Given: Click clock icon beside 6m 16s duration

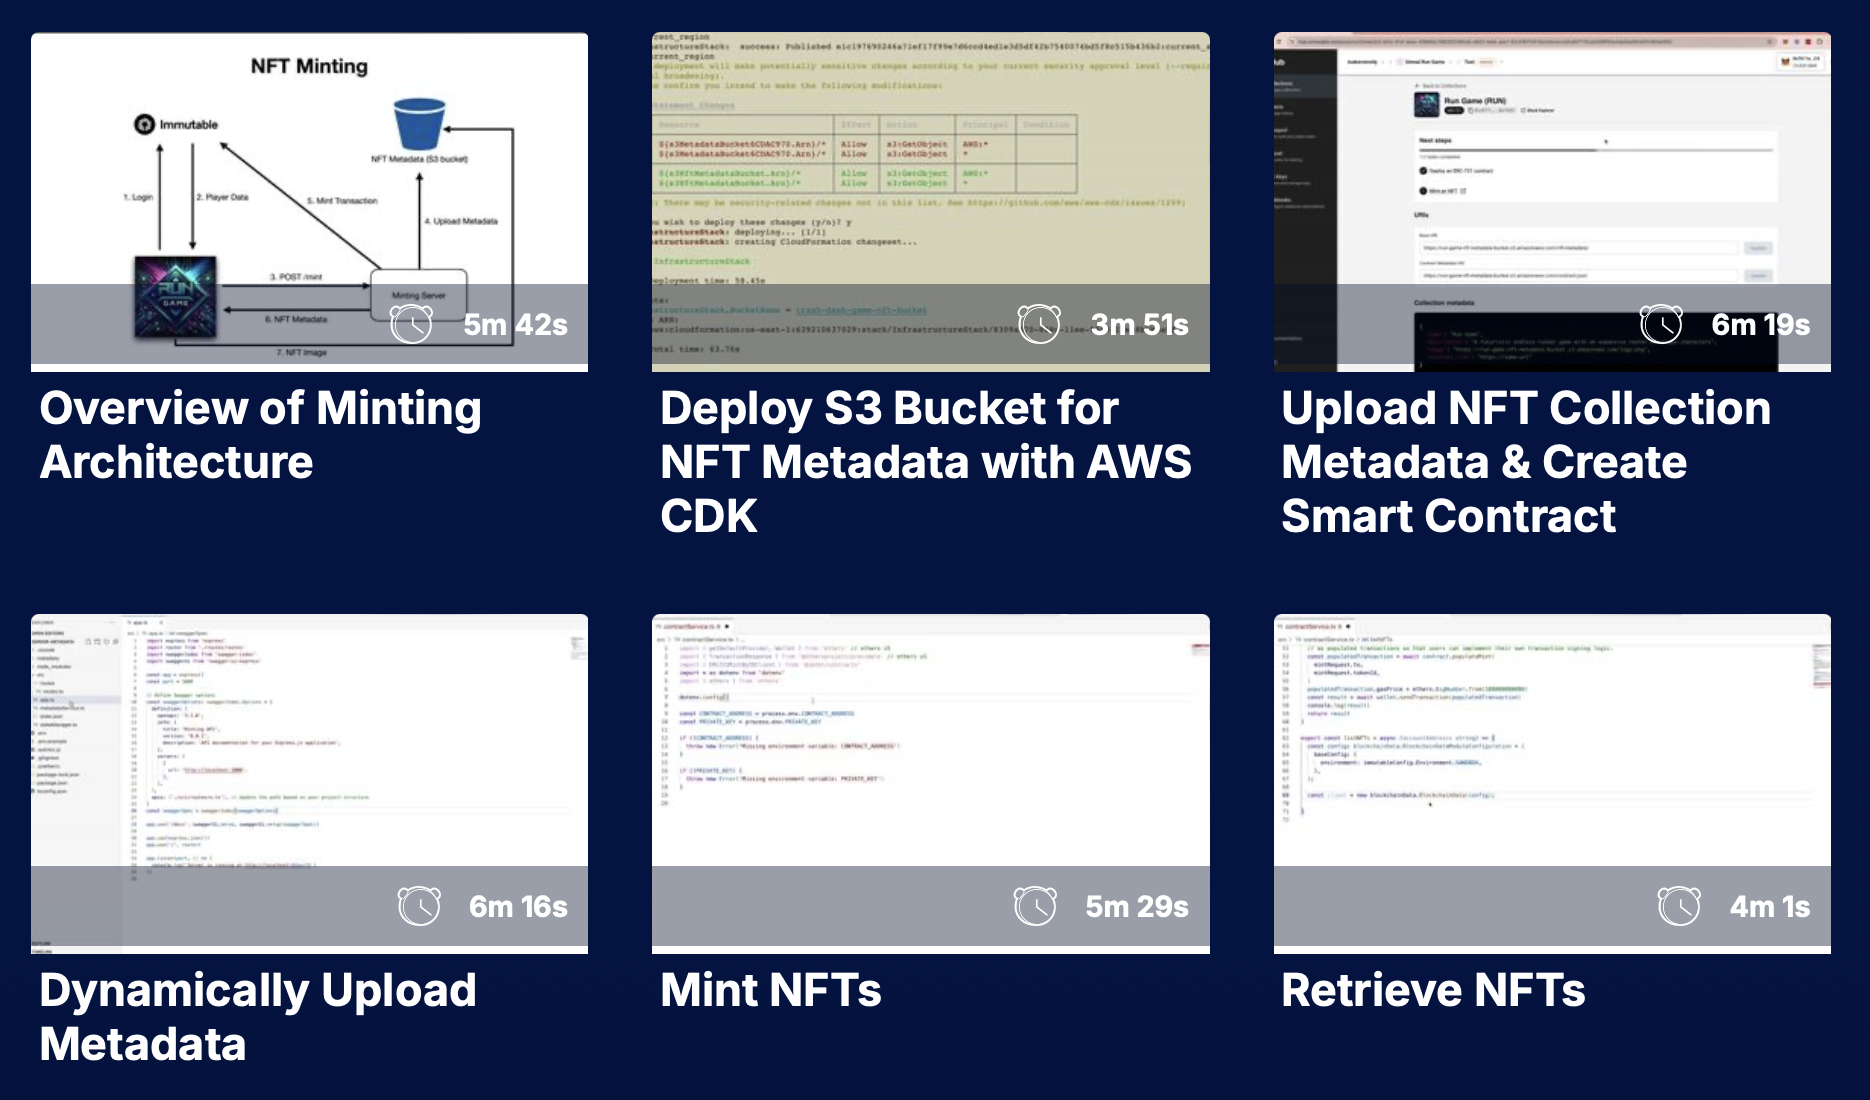Looking at the screenshot, I should tap(419, 906).
